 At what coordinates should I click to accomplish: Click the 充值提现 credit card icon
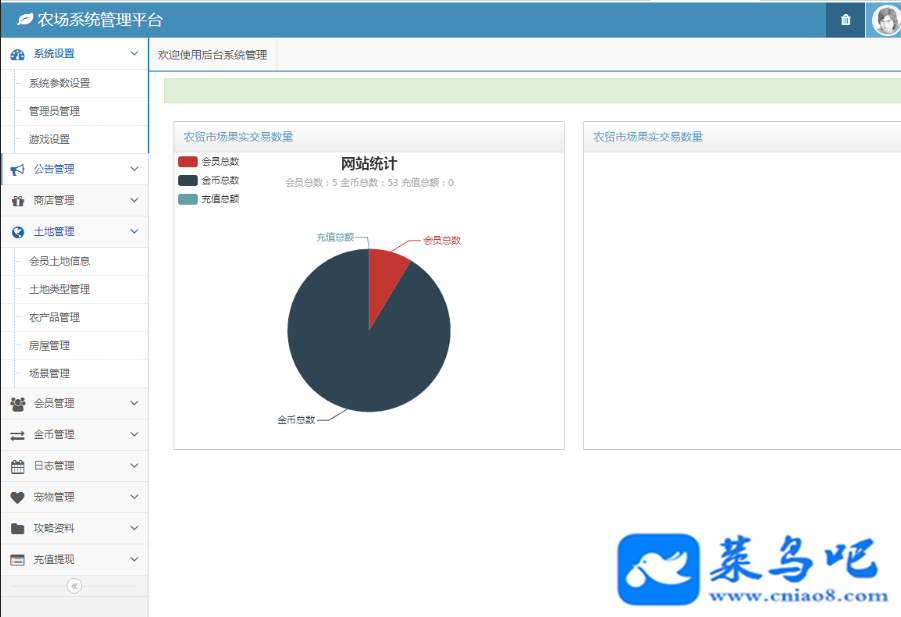click(18, 560)
